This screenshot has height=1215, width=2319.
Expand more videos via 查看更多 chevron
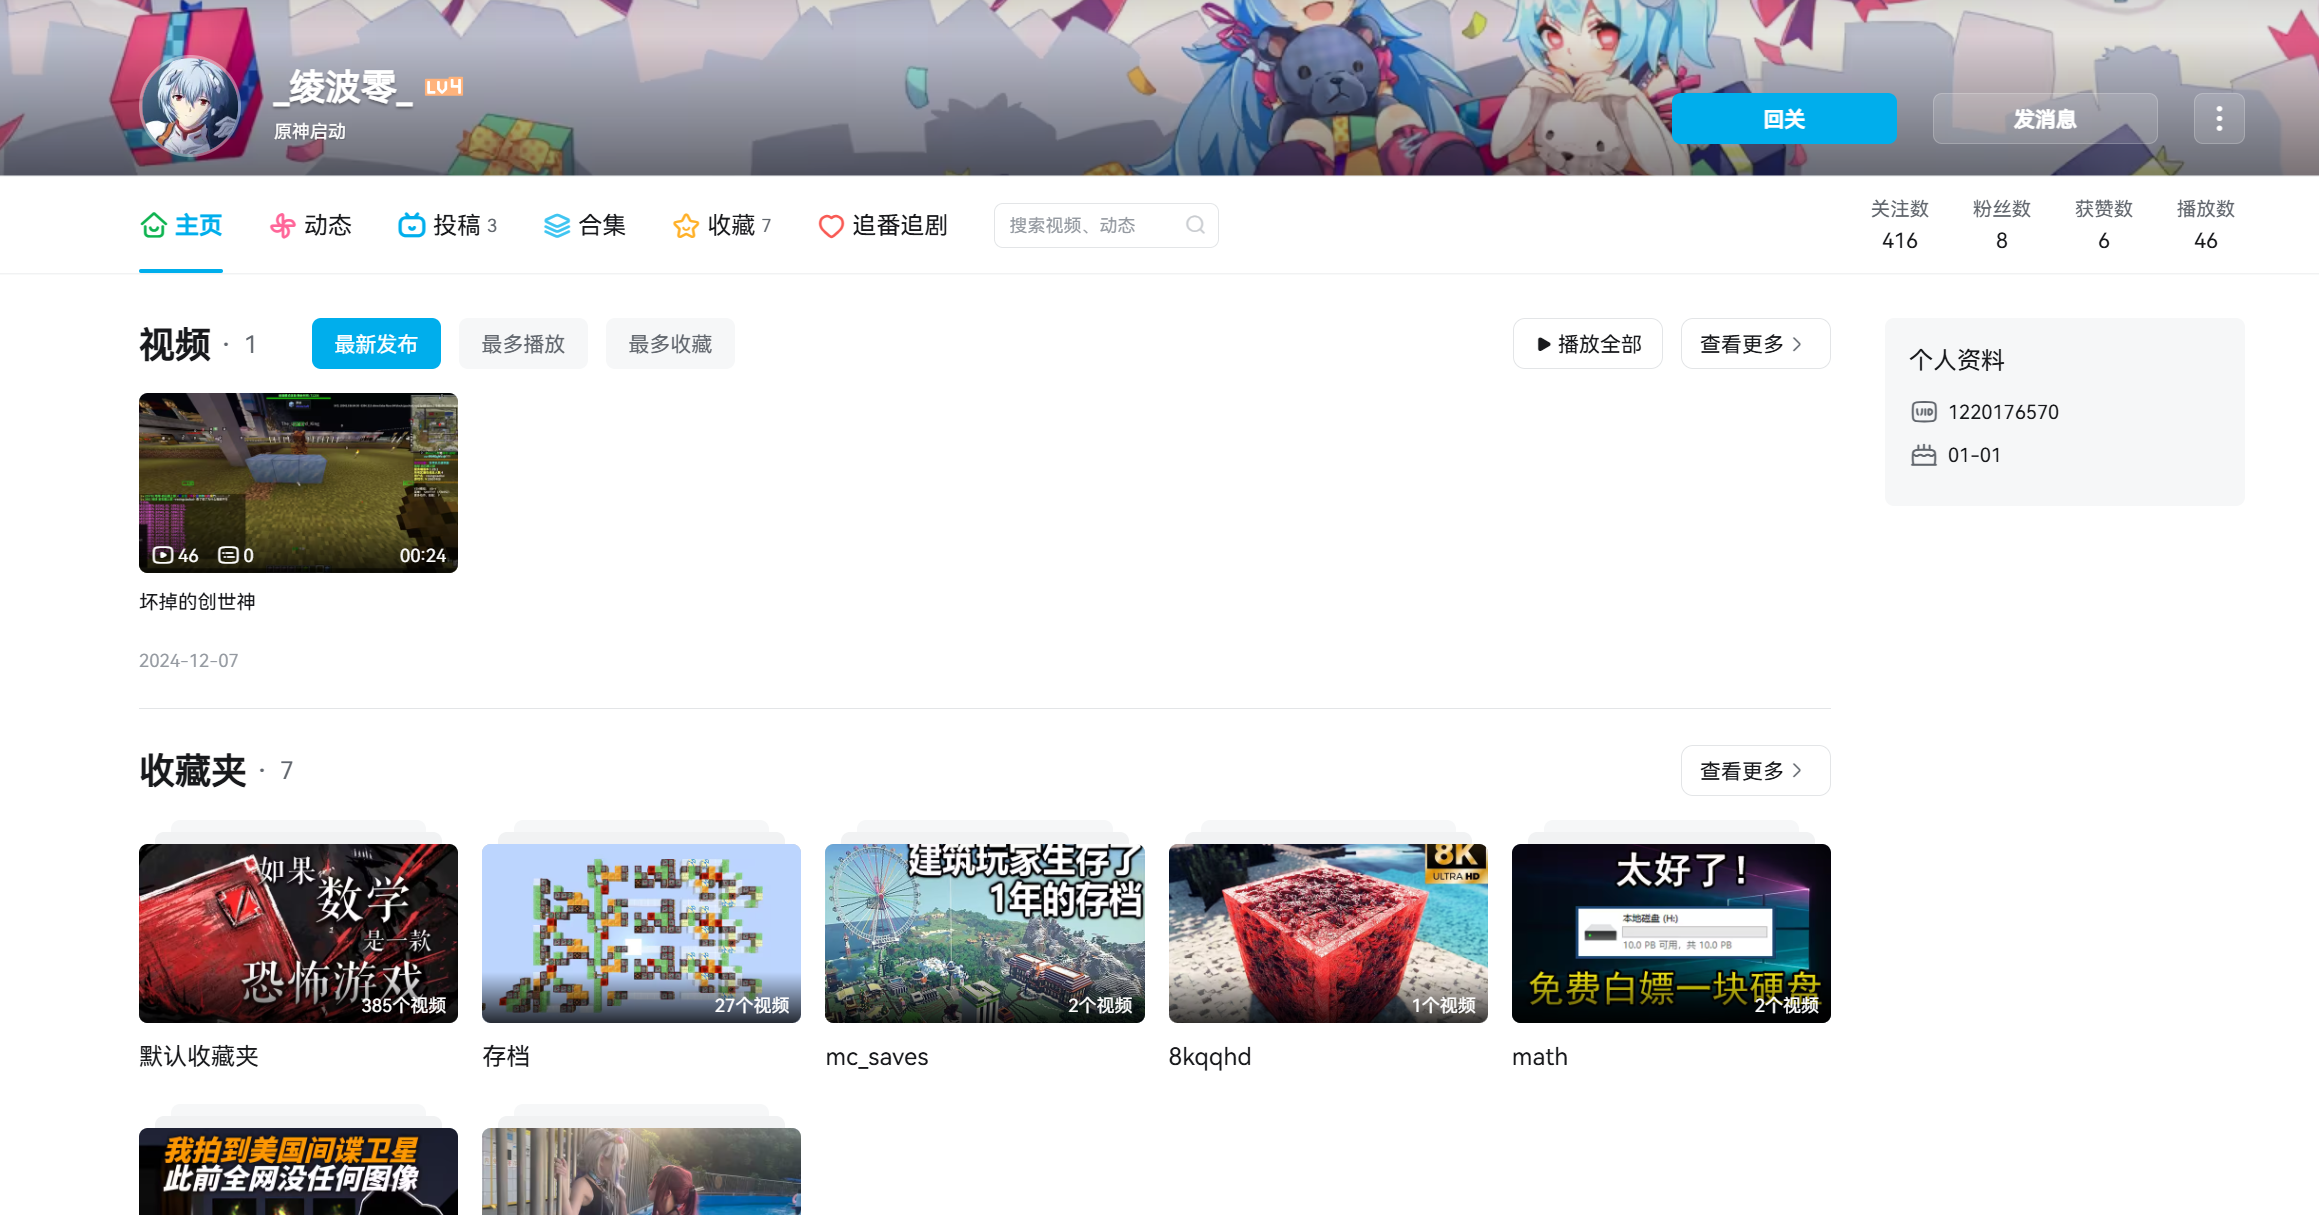1755,343
